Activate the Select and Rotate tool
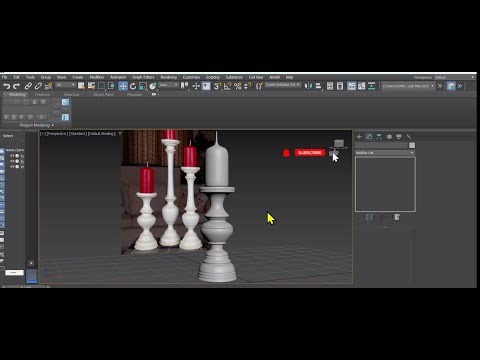 (x=133, y=86)
